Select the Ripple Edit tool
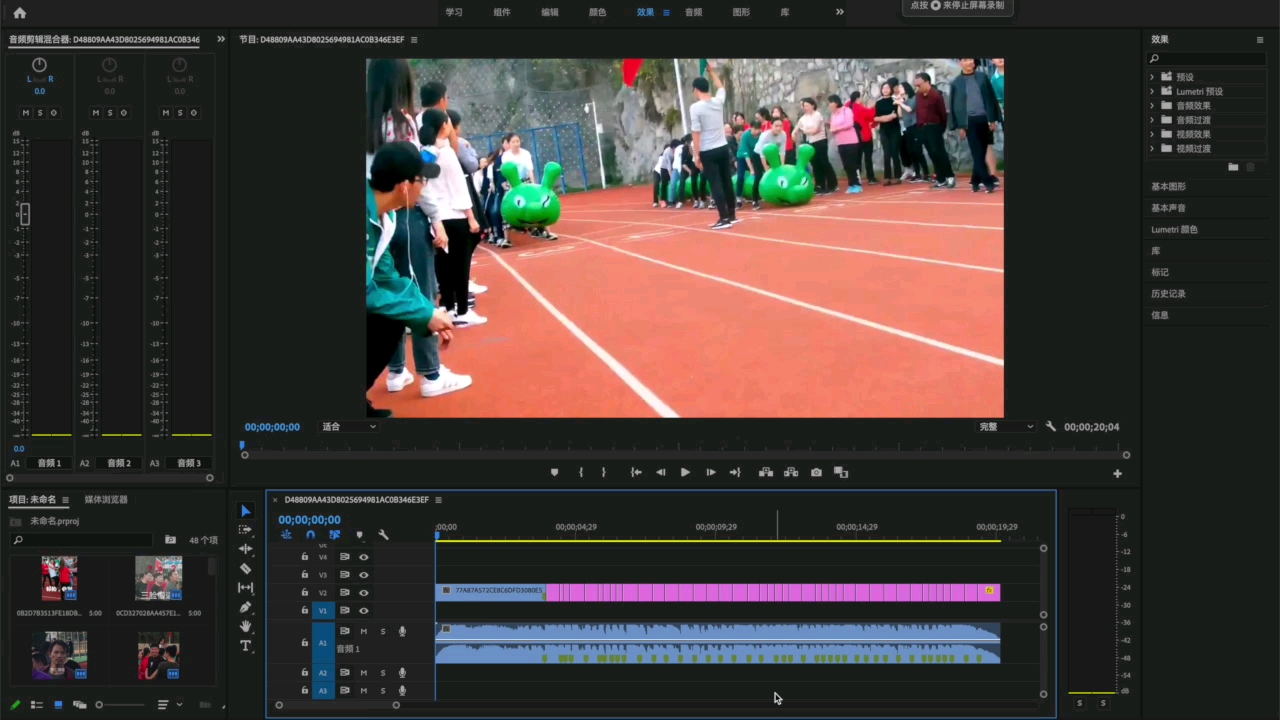The image size is (1280, 720). click(x=246, y=549)
